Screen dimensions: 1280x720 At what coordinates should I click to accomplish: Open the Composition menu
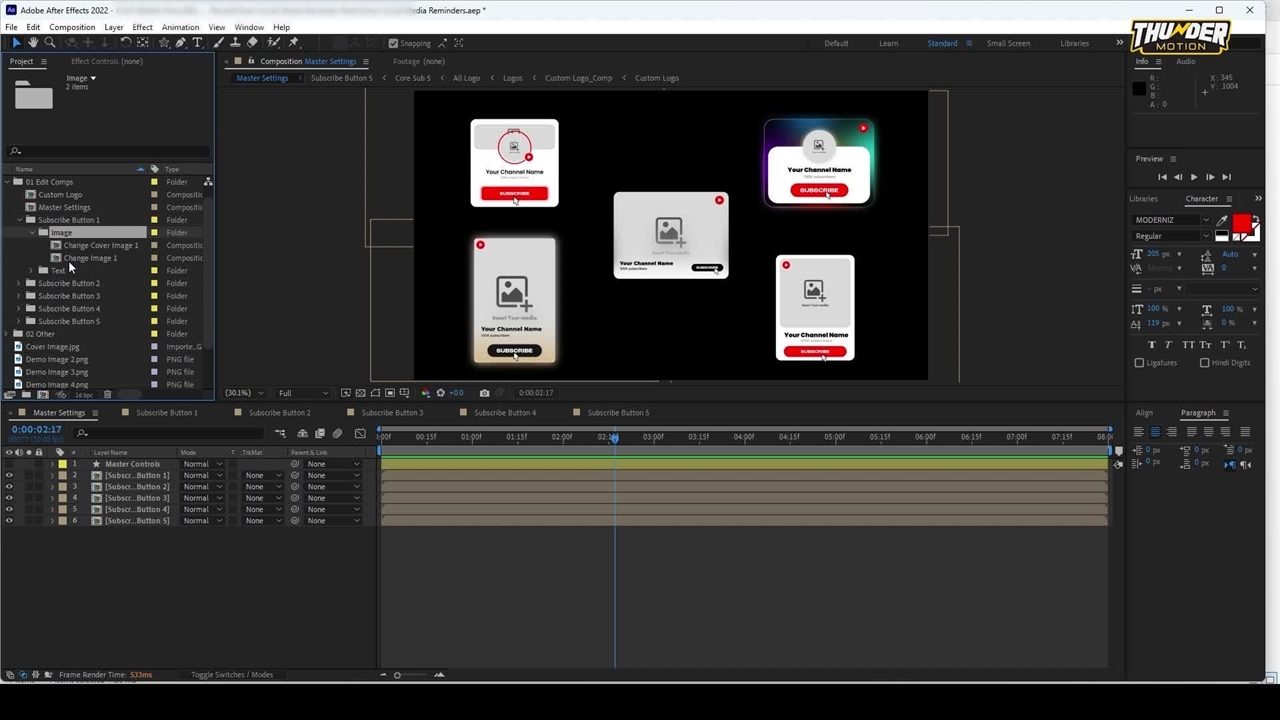pyautogui.click(x=72, y=27)
